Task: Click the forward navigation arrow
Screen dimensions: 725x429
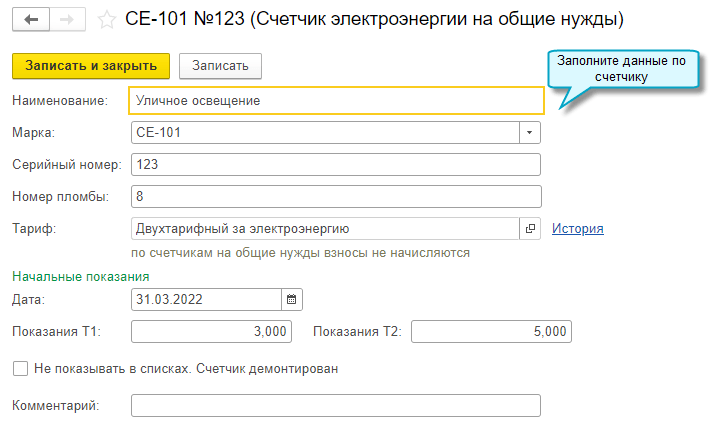Action: coord(67,19)
